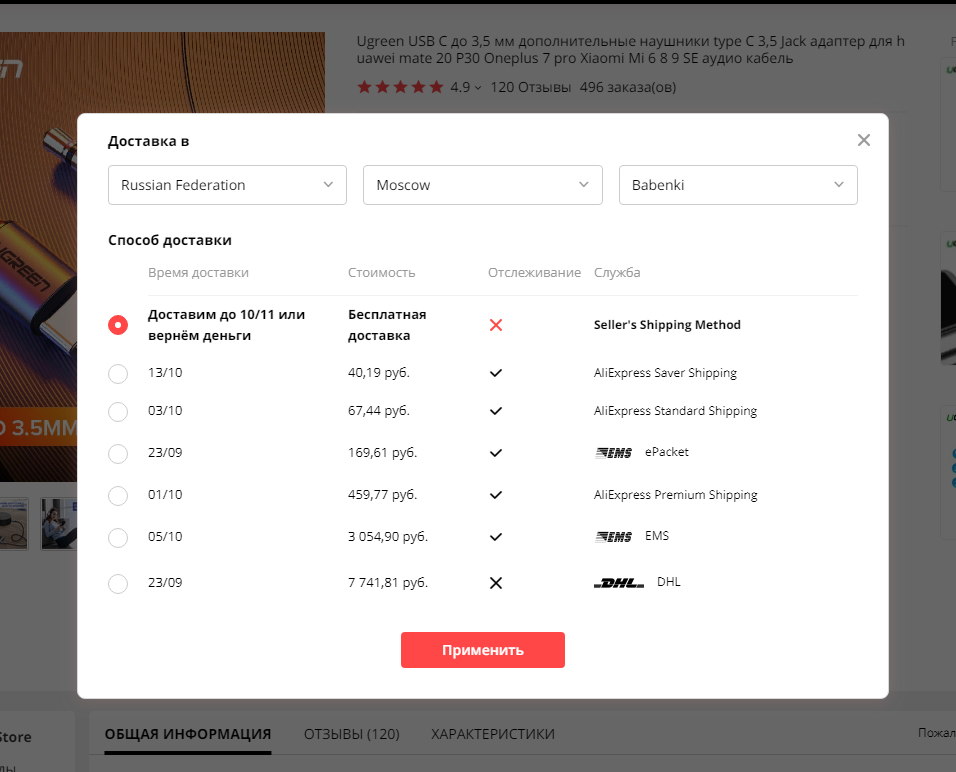The image size is (956, 772).
Task: Click the checkmark beside AliExpress Saver Shipping
Action: [x=495, y=373]
